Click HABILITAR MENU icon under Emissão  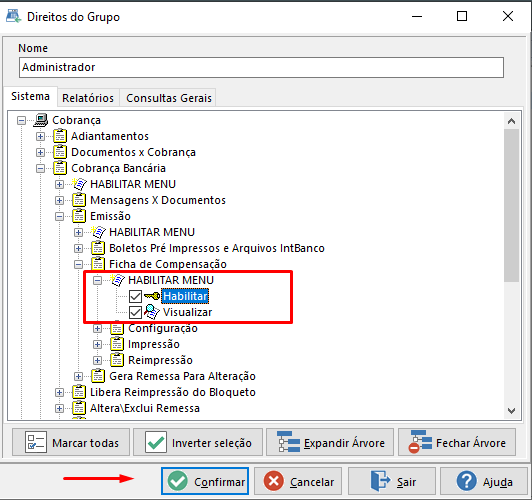pyautogui.click(x=98, y=232)
